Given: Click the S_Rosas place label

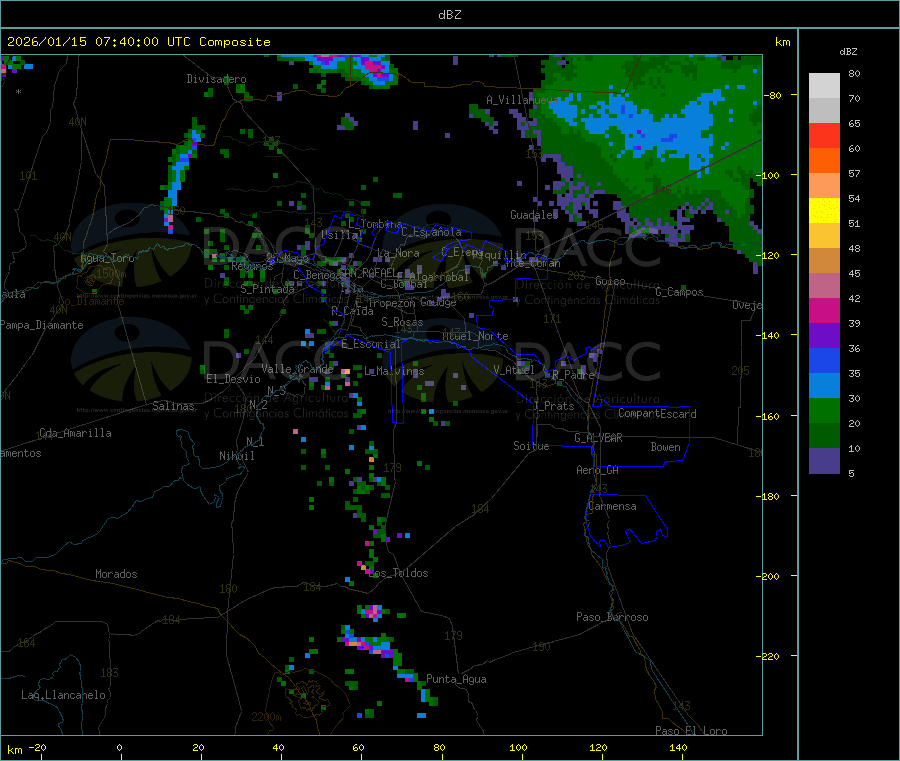Looking at the screenshot, I should [x=402, y=322].
